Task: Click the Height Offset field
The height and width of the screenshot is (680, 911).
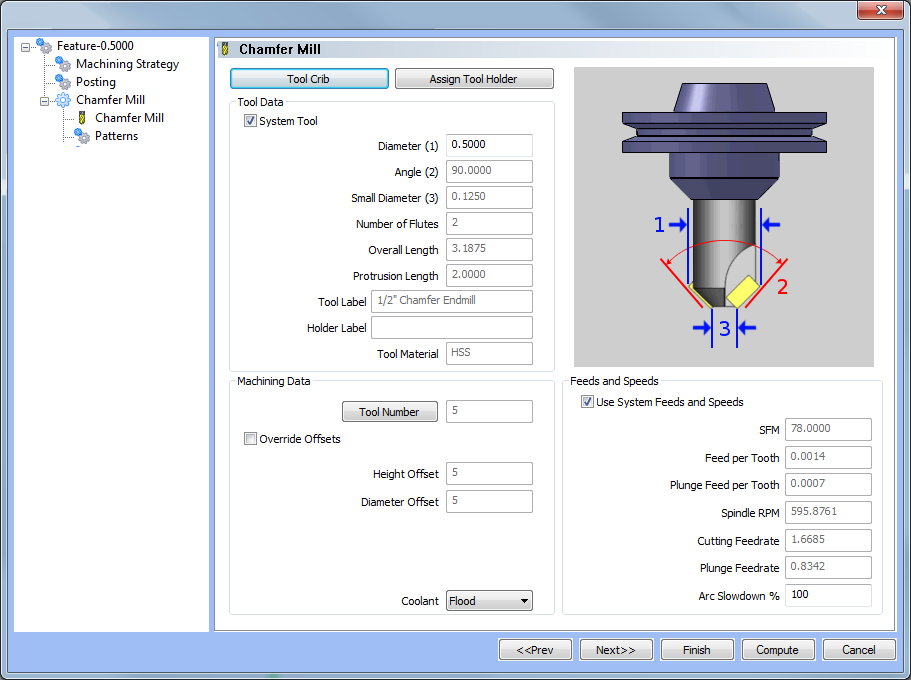Action: tap(489, 473)
